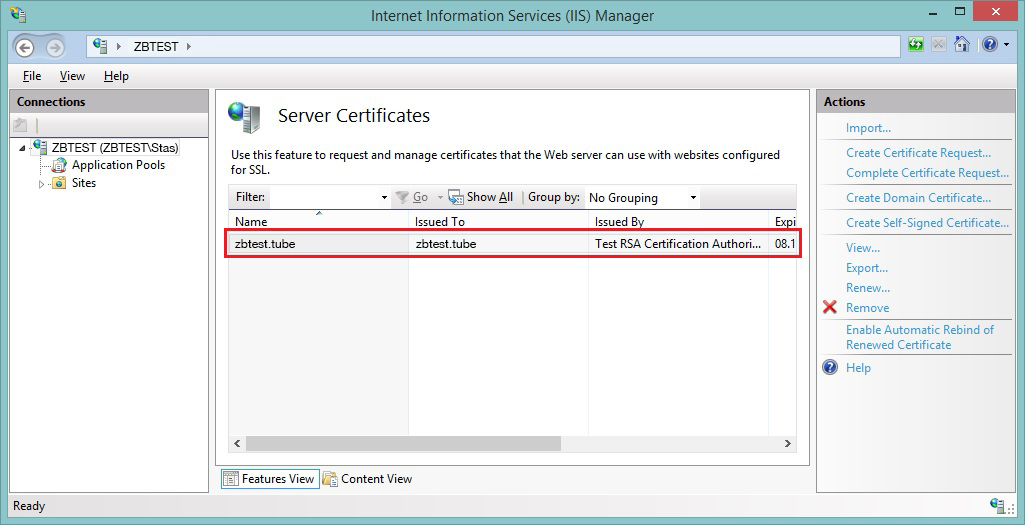Screen dimensions: 1025x525
Task: Click the Back navigation arrow button
Action: click(x=25, y=47)
